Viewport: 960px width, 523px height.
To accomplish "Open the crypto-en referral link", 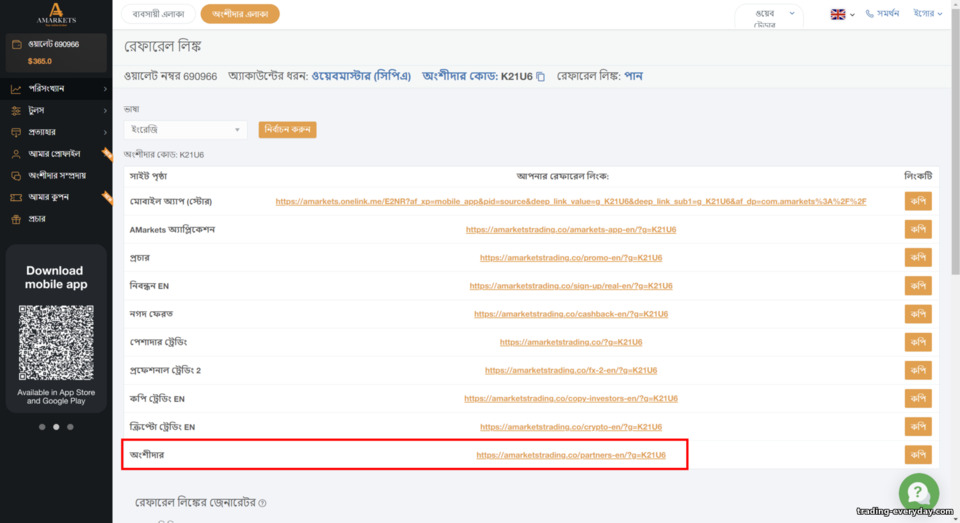I will tap(571, 427).
